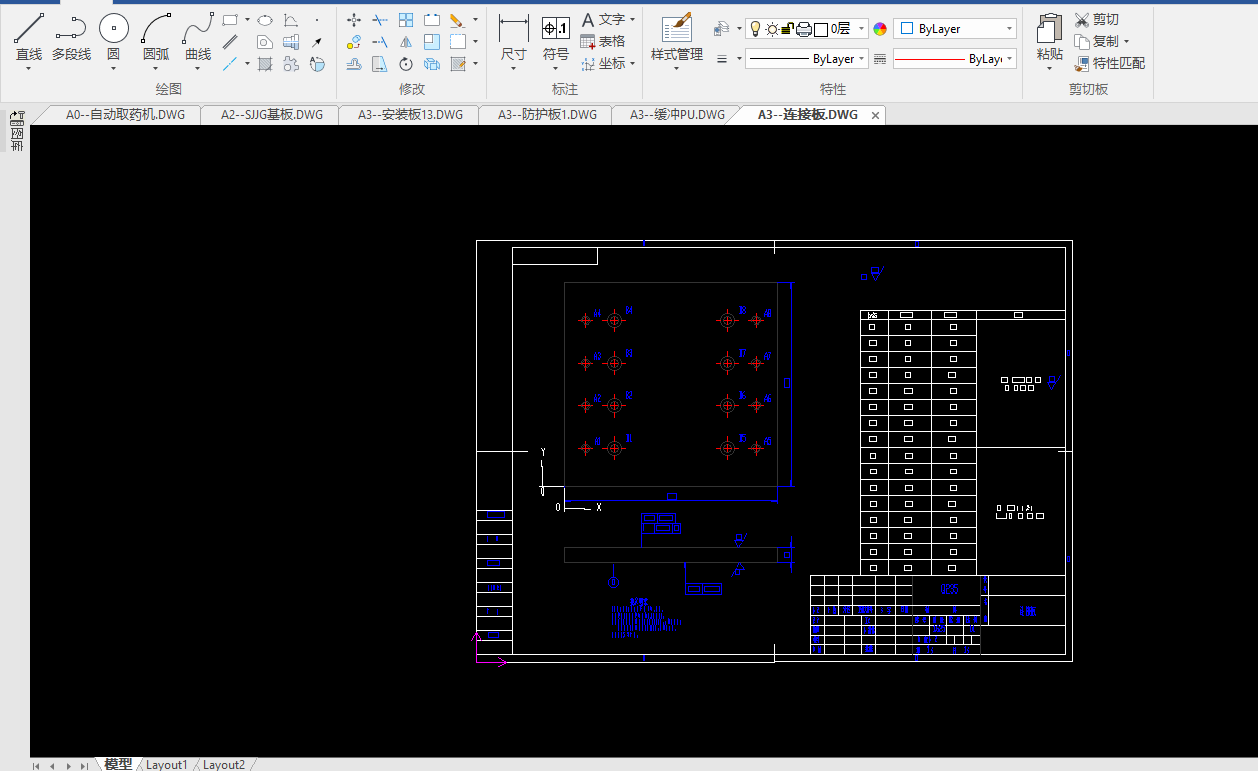Expand the 粘贴 dropdown arrow

tap(1049, 69)
